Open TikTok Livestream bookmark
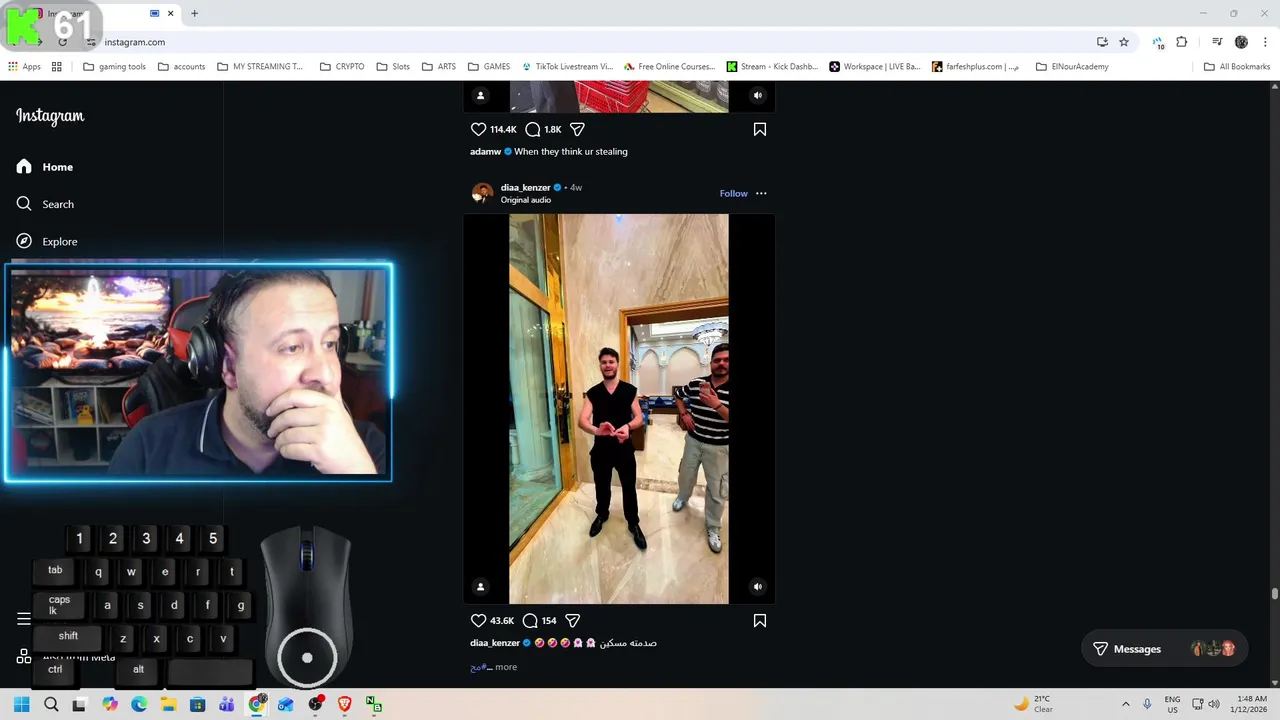 (567, 67)
